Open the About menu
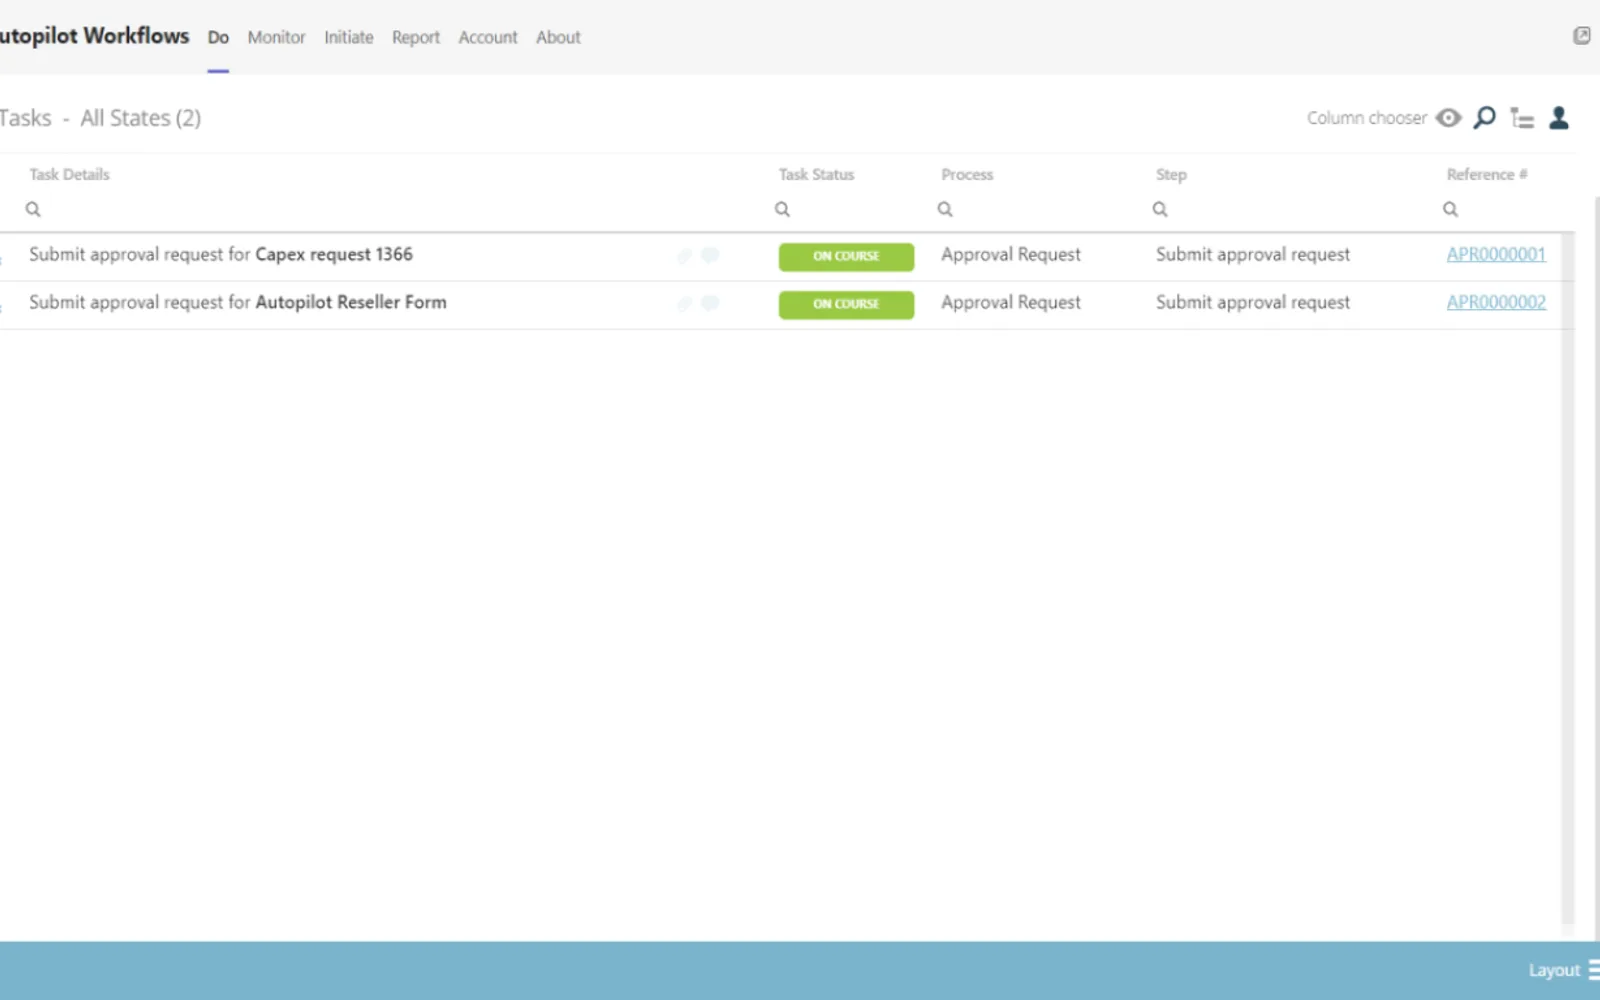Image resolution: width=1600 pixels, height=1000 pixels. (558, 37)
